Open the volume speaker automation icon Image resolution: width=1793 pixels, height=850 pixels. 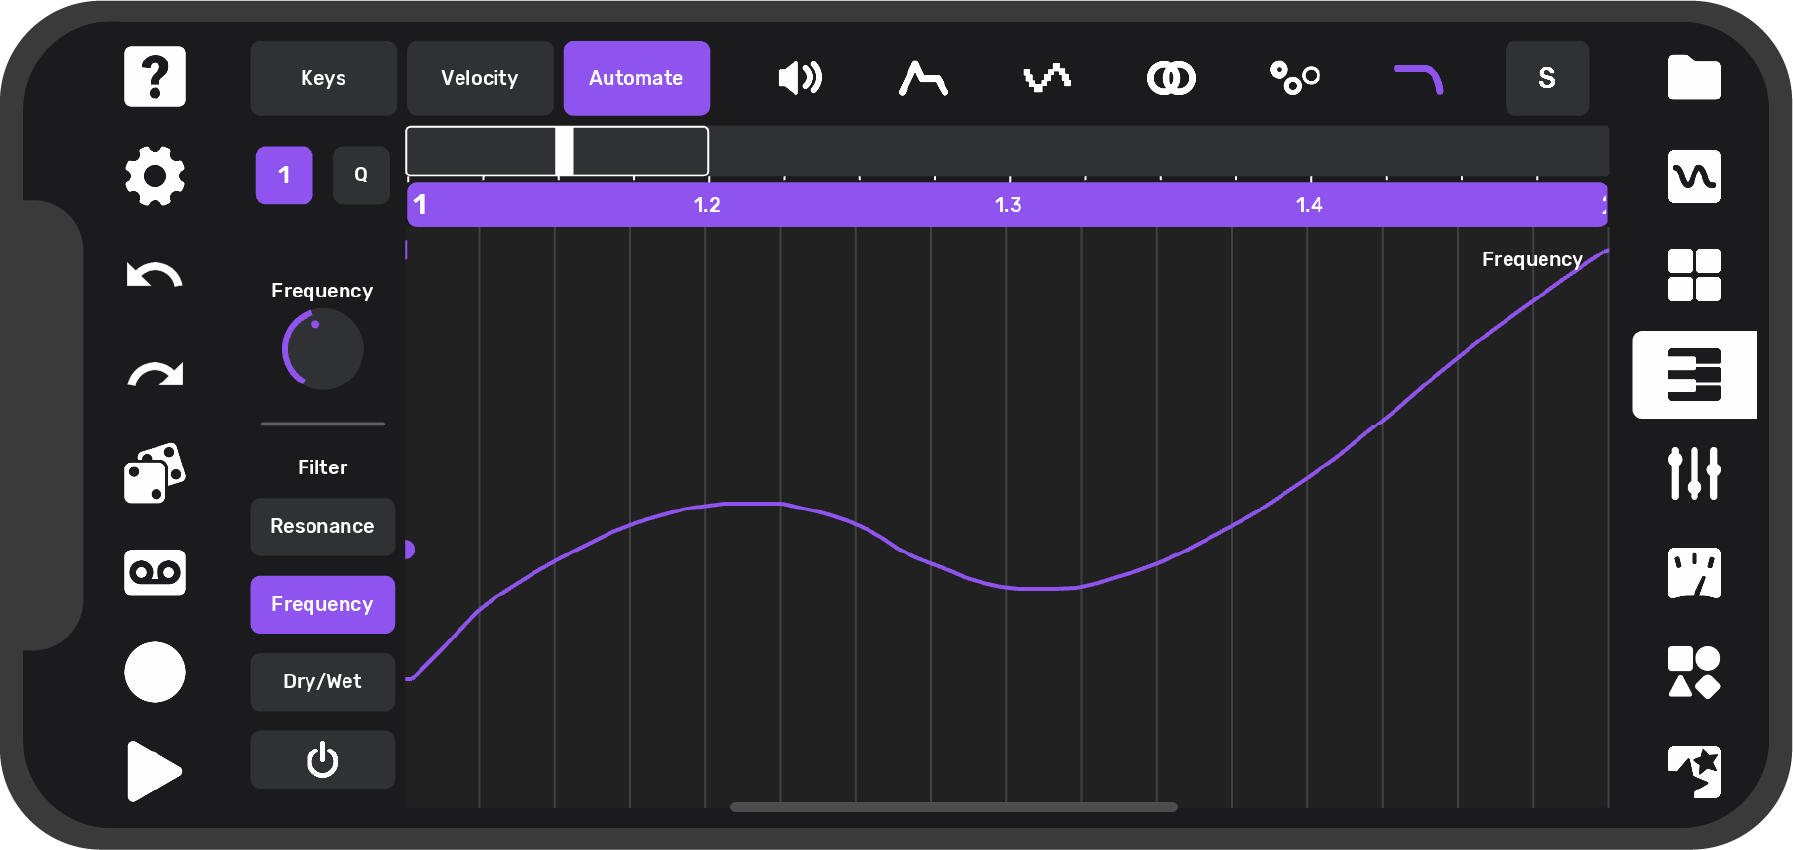[x=800, y=78]
